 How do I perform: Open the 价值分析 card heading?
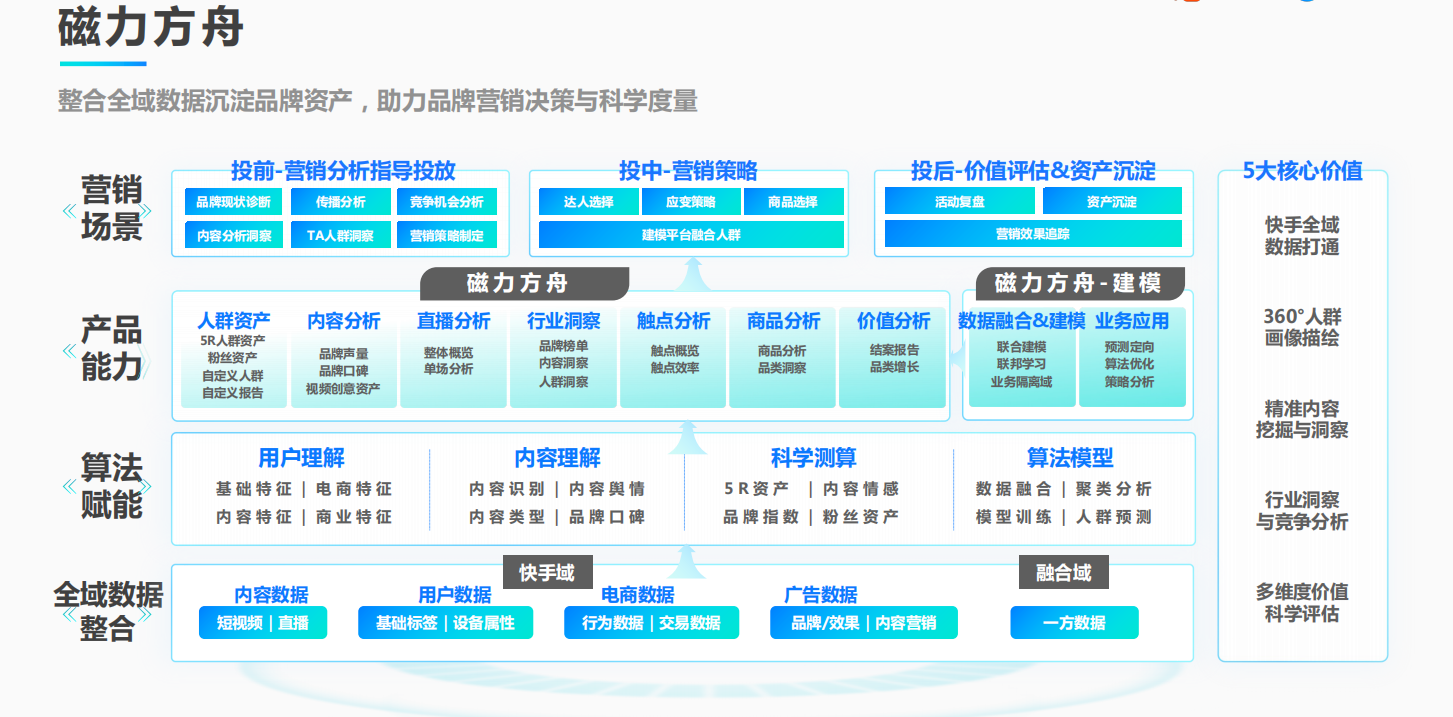(893, 321)
